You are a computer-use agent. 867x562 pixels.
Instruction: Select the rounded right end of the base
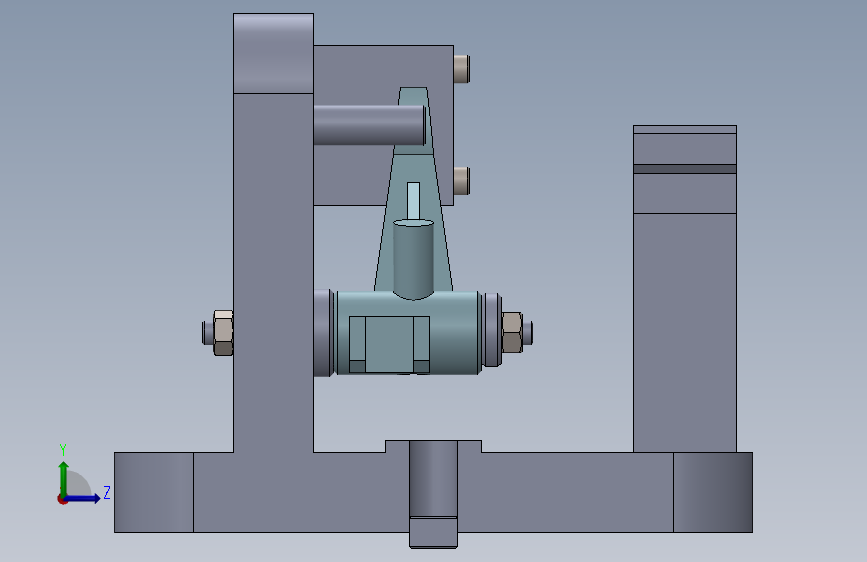[x=713, y=492]
